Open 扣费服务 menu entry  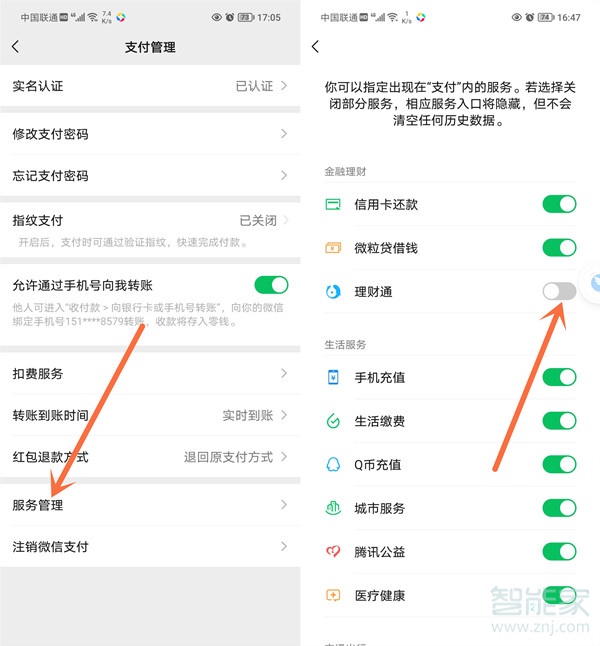coord(150,373)
